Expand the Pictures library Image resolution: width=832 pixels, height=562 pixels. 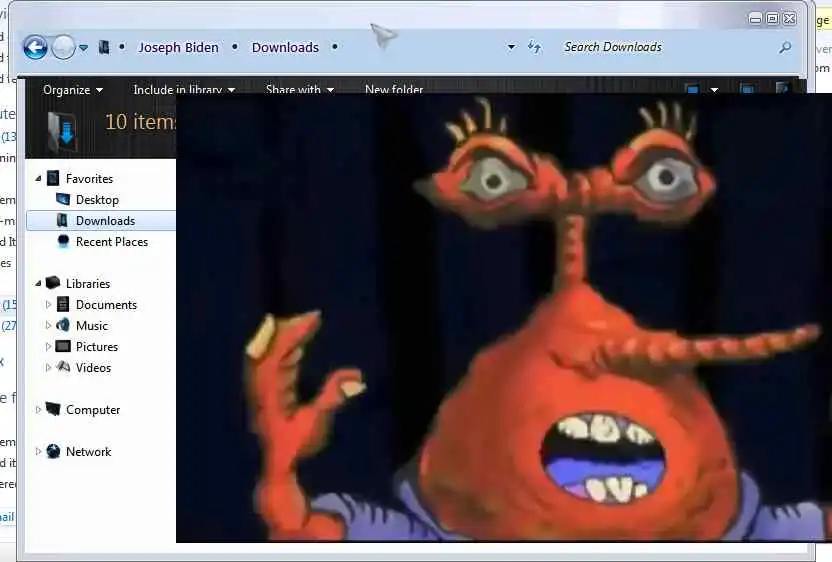48,347
